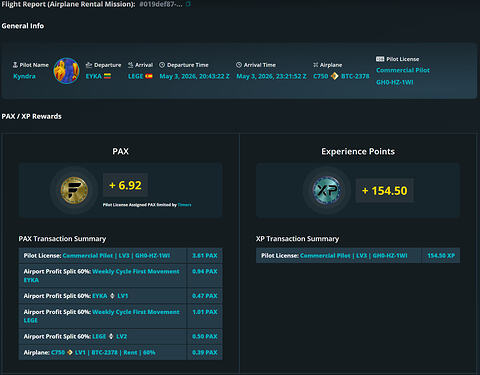The width and height of the screenshot is (480, 375).
Task: Open airplane type C750 link in General Info
Action: click(x=321, y=76)
